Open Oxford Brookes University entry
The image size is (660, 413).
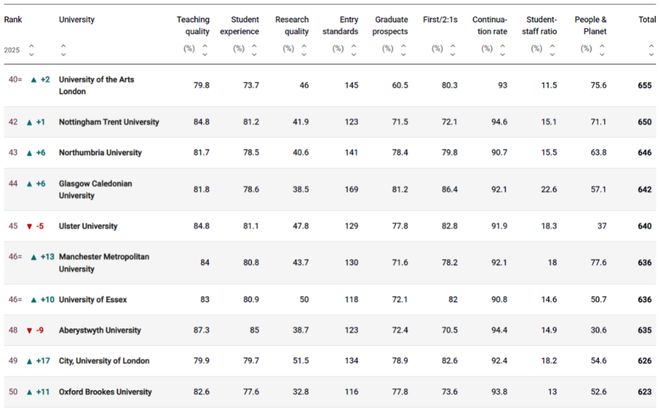click(105, 392)
